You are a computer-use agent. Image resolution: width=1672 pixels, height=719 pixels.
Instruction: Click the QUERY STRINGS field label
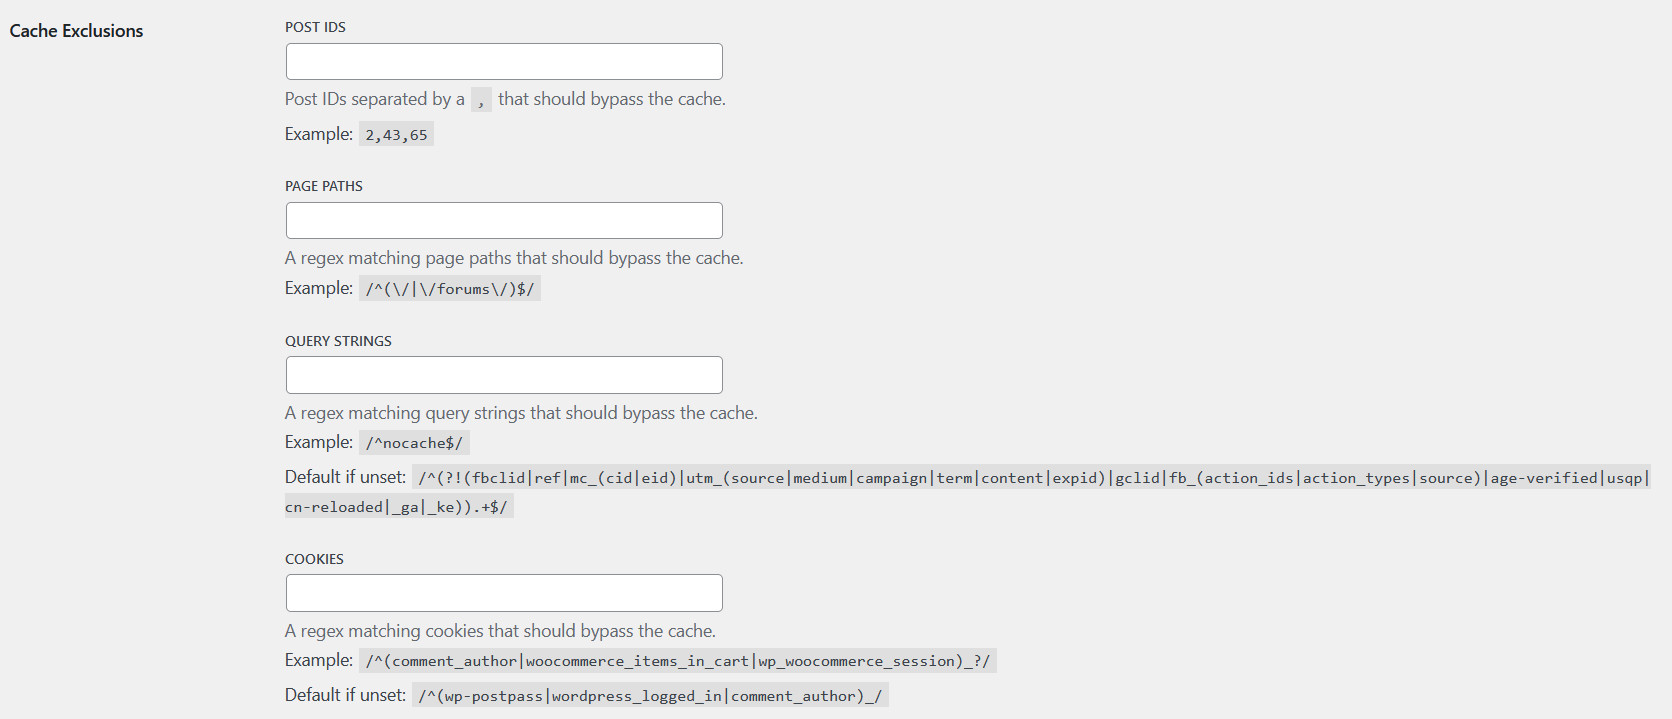(x=338, y=341)
